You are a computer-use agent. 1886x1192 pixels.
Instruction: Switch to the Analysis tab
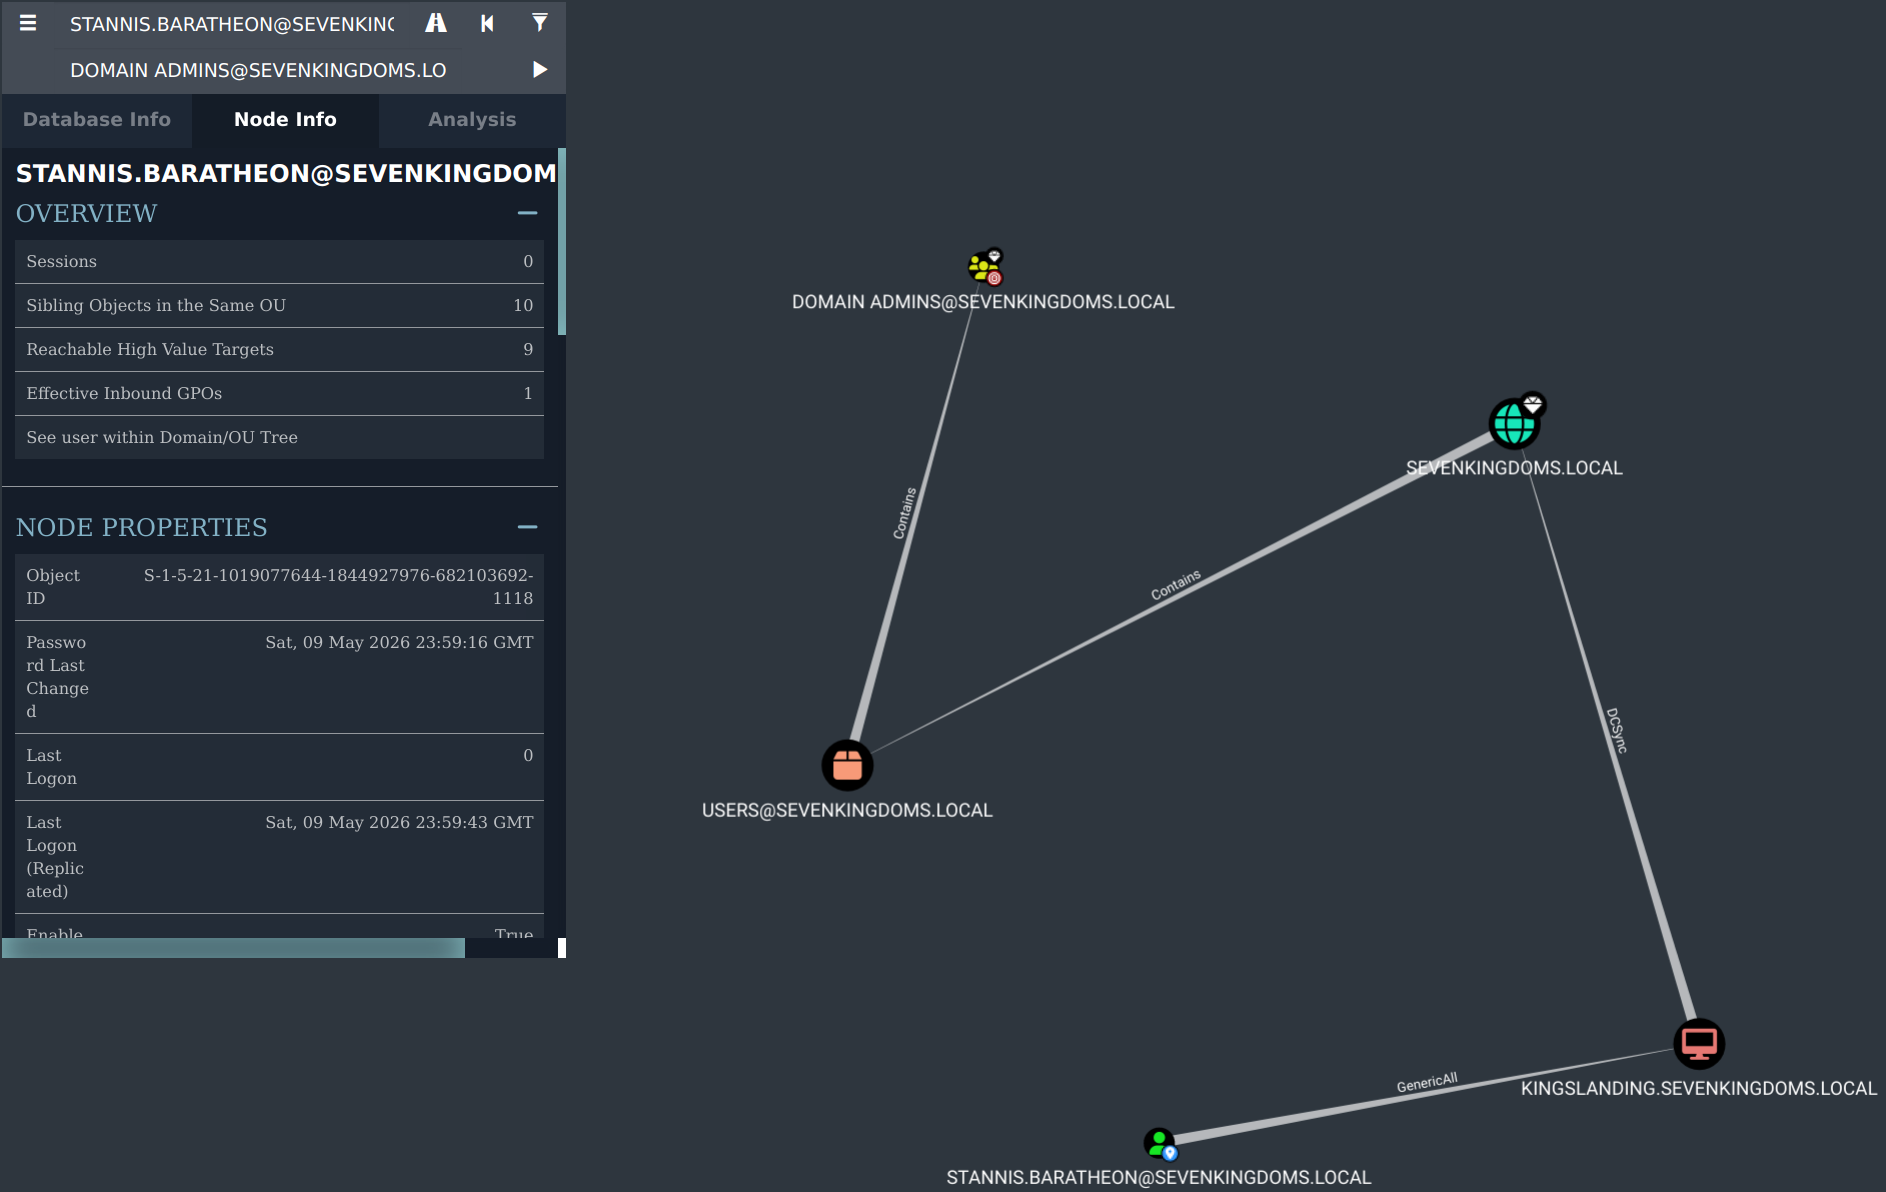(x=472, y=120)
